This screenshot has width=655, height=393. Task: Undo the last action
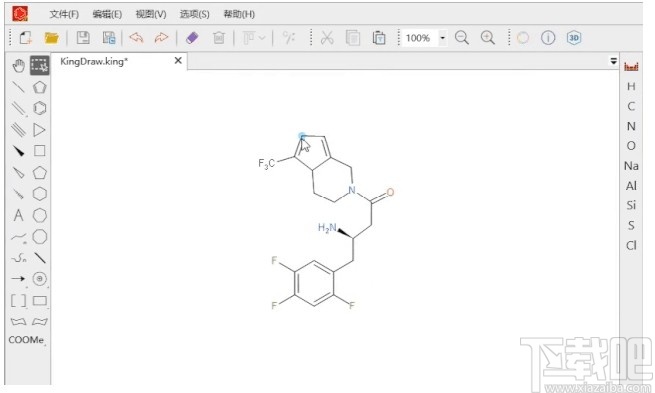136,38
